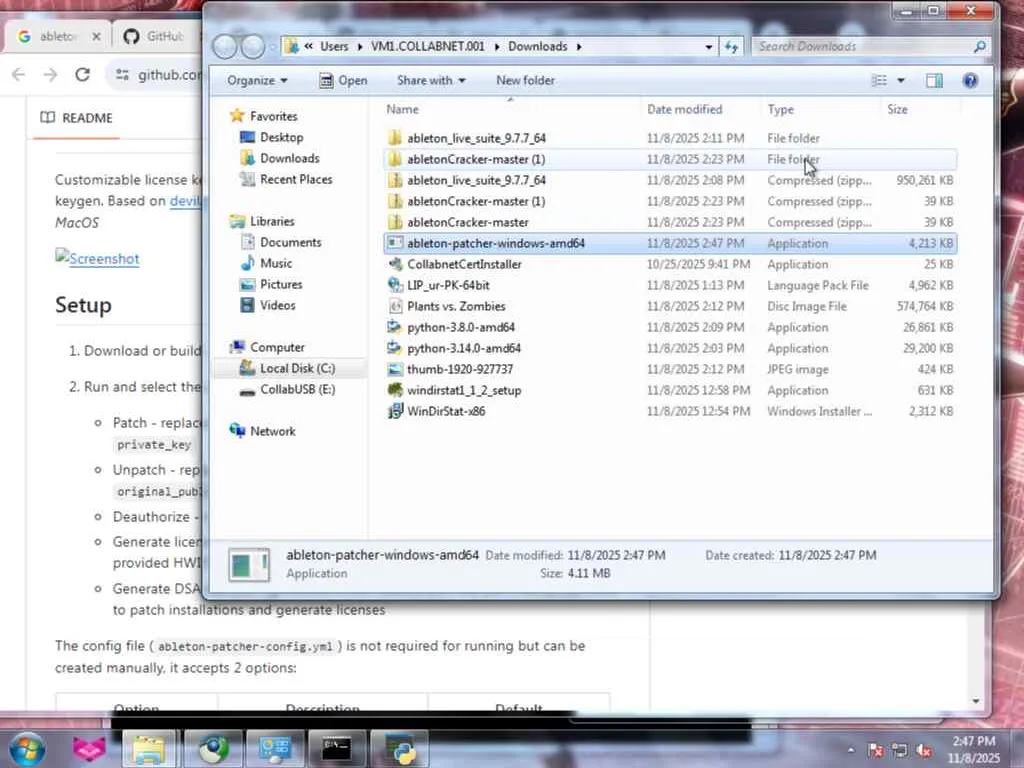Image resolution: width=1024 pixels, height=768 pixels.
Task: Click the Forward navigation button in Explorer
Action: click(253, 46)
